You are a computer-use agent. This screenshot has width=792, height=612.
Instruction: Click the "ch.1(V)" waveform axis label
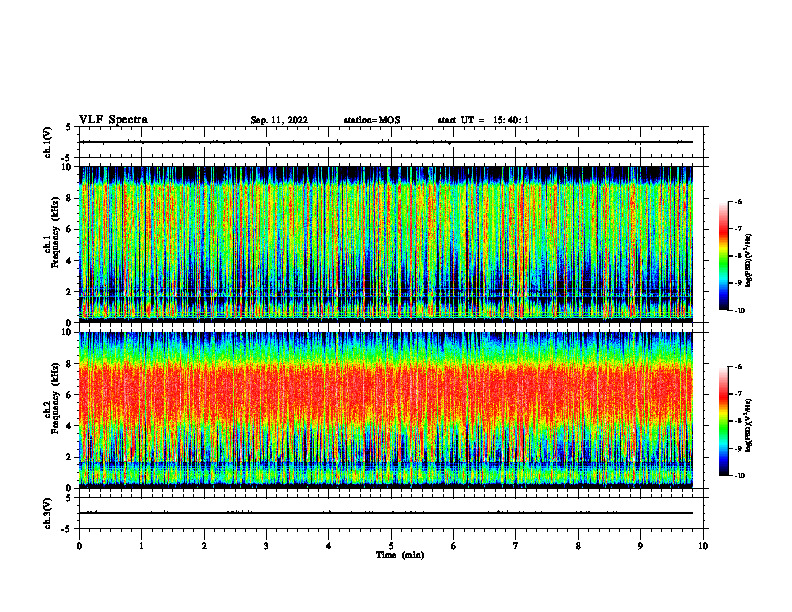coord(48,142)
